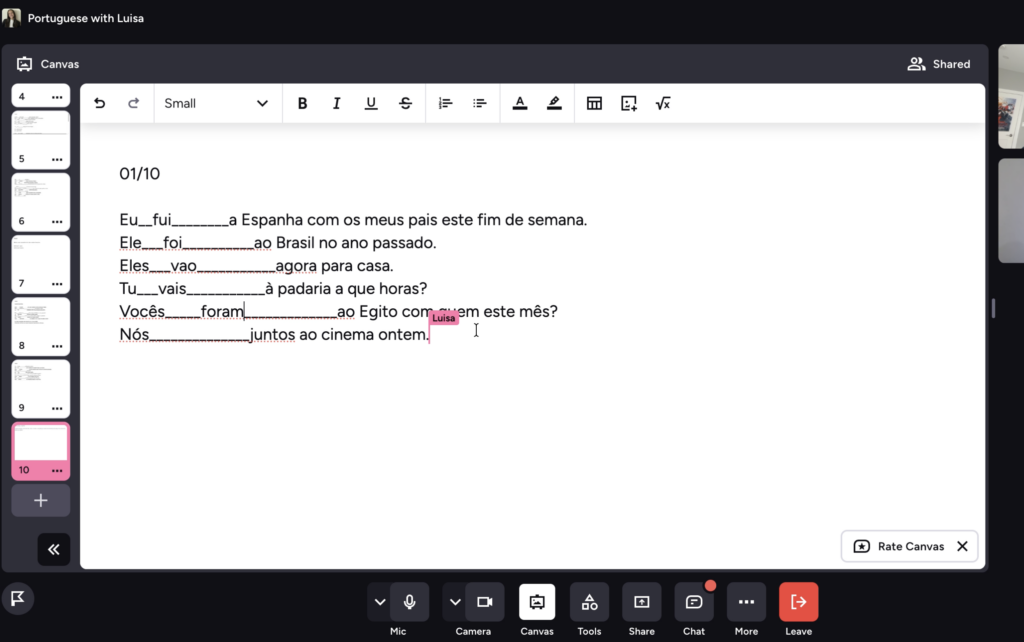Image resolution: width=1024 pixels, height=642 pixels.
Task: Open page 6 options menu
Action: tap(57, 221)
